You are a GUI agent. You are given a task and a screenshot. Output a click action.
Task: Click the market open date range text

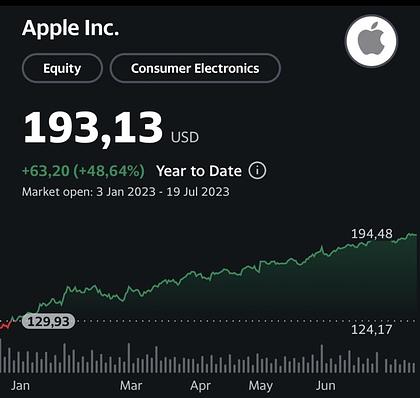[x=126, y=192]
